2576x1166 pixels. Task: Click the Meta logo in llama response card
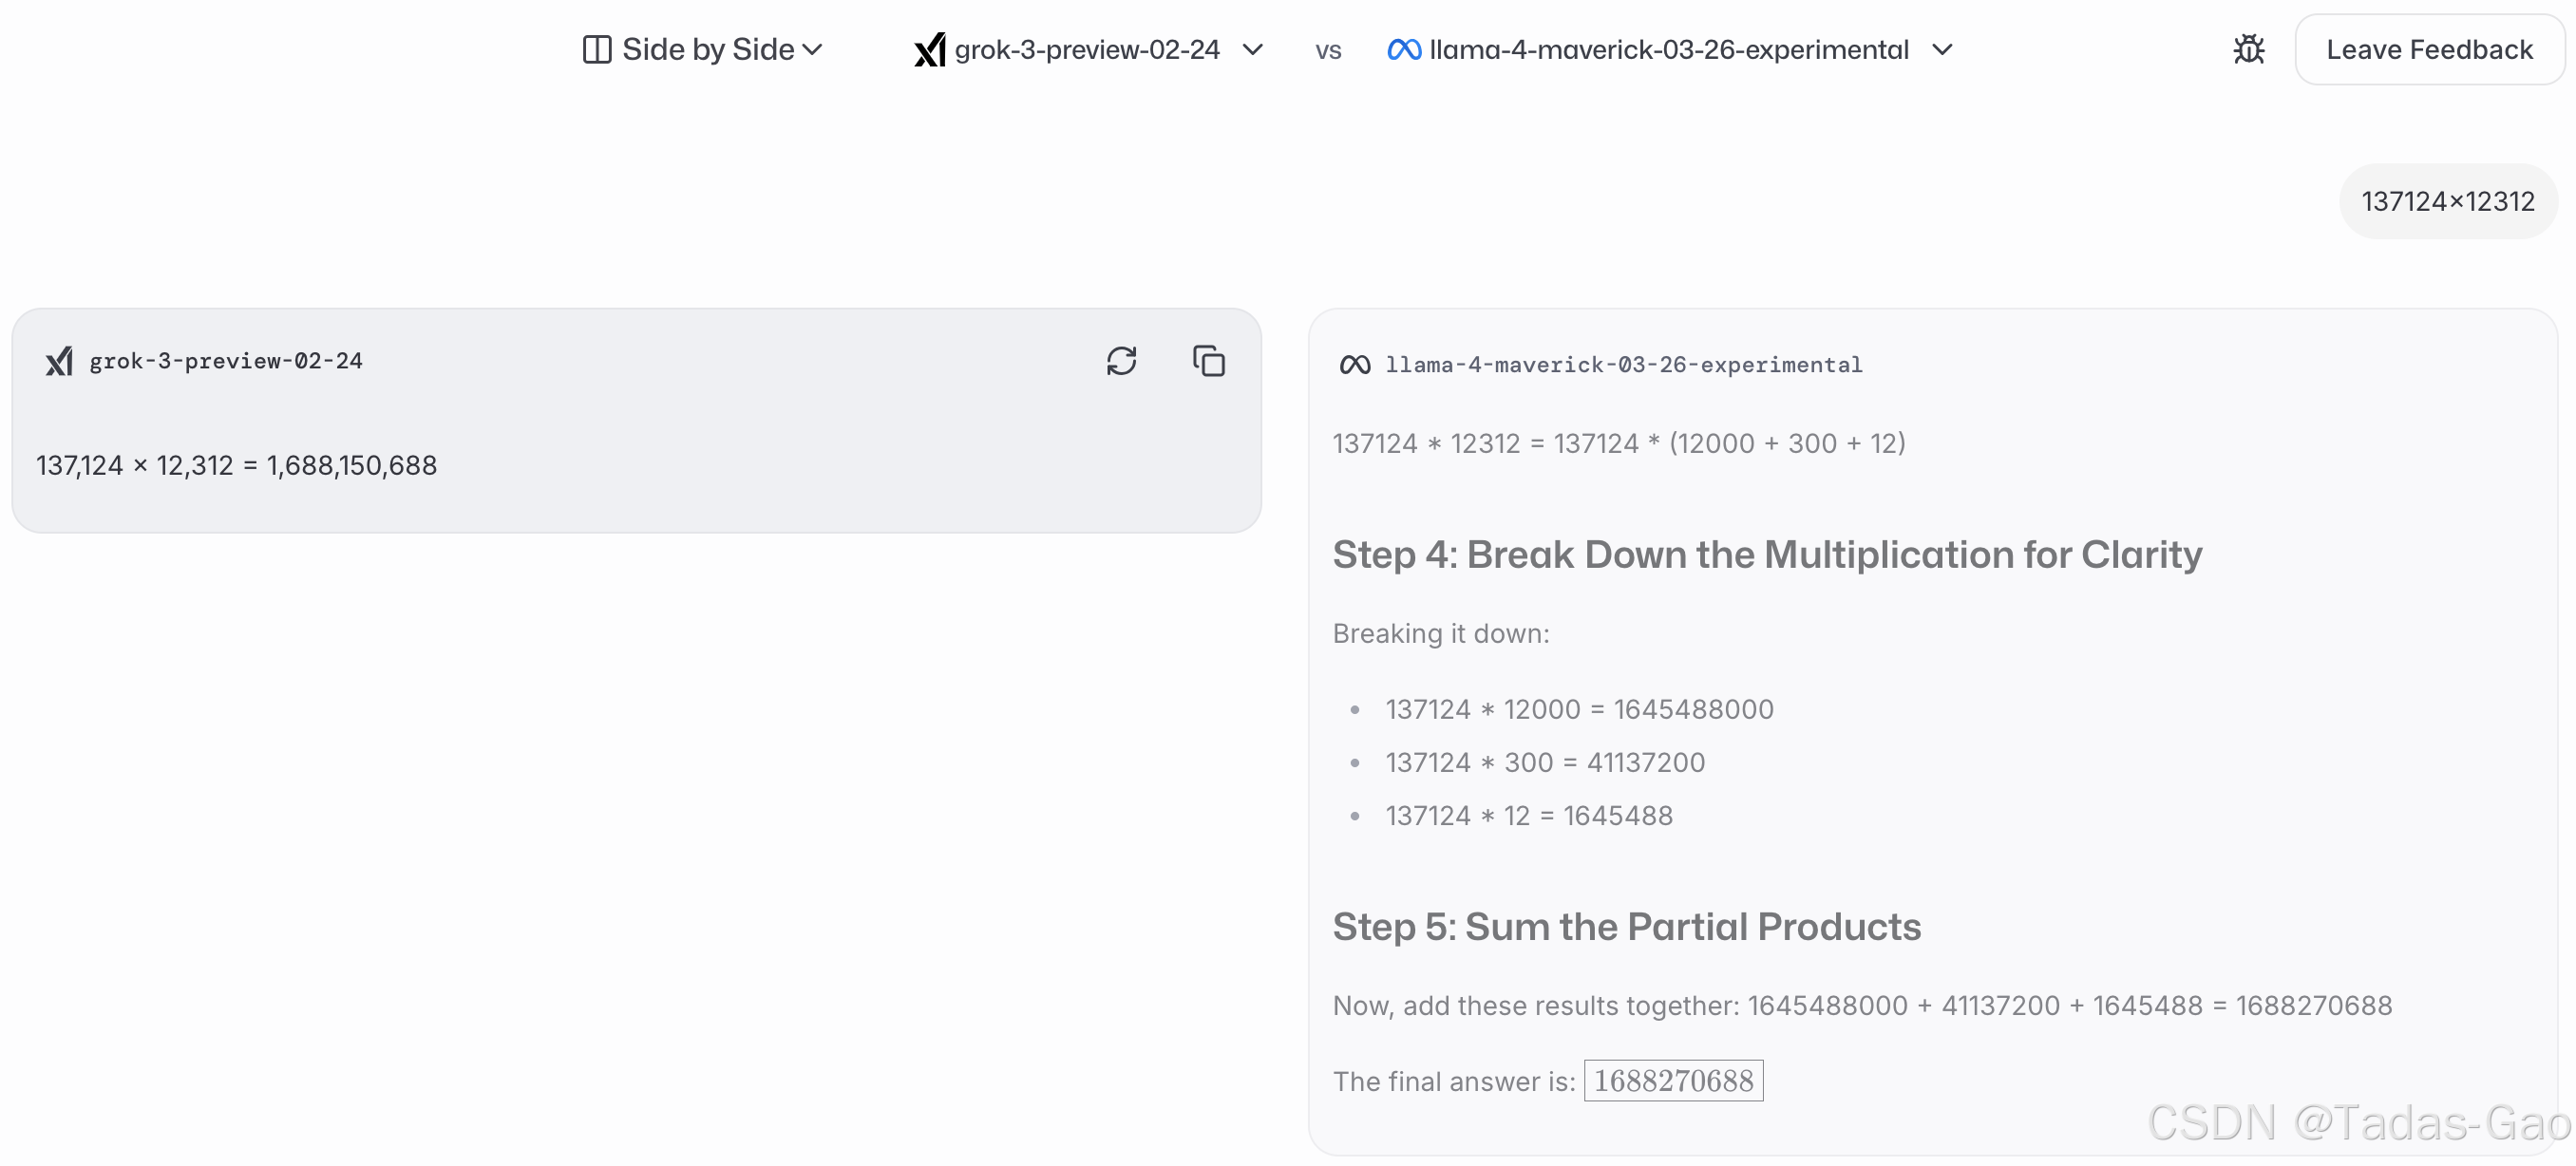(1354, 365)
